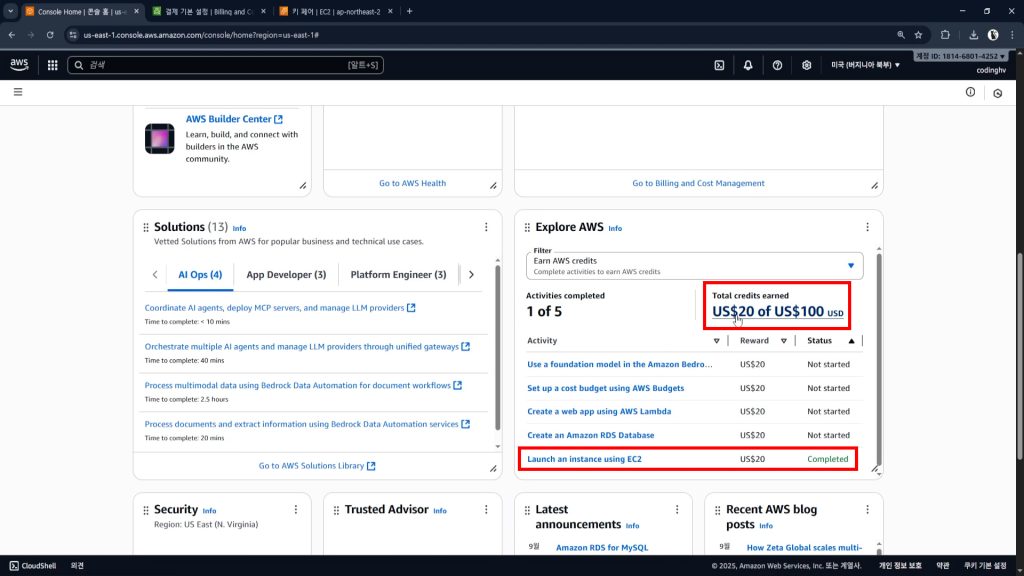Open Solutions widget three-dot menu
Screen dimensions: 1024x576
pos(486,227)
